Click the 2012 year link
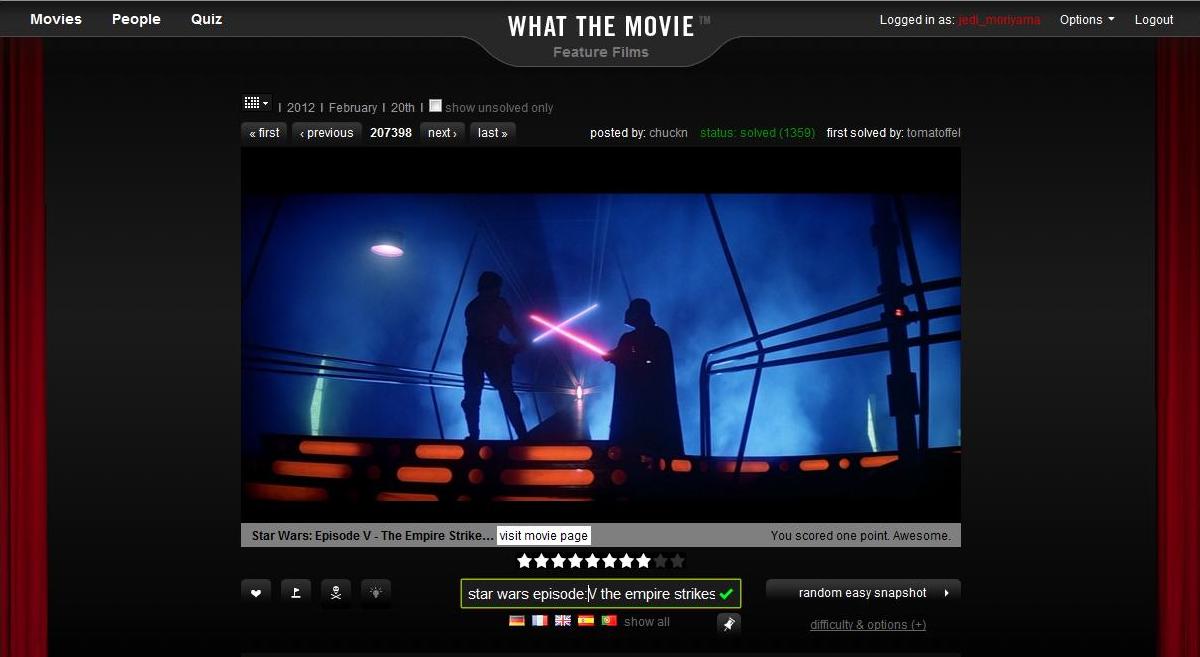Image resolution: width=1200 pixels, height=657 pixels. [x=301, y=108]
